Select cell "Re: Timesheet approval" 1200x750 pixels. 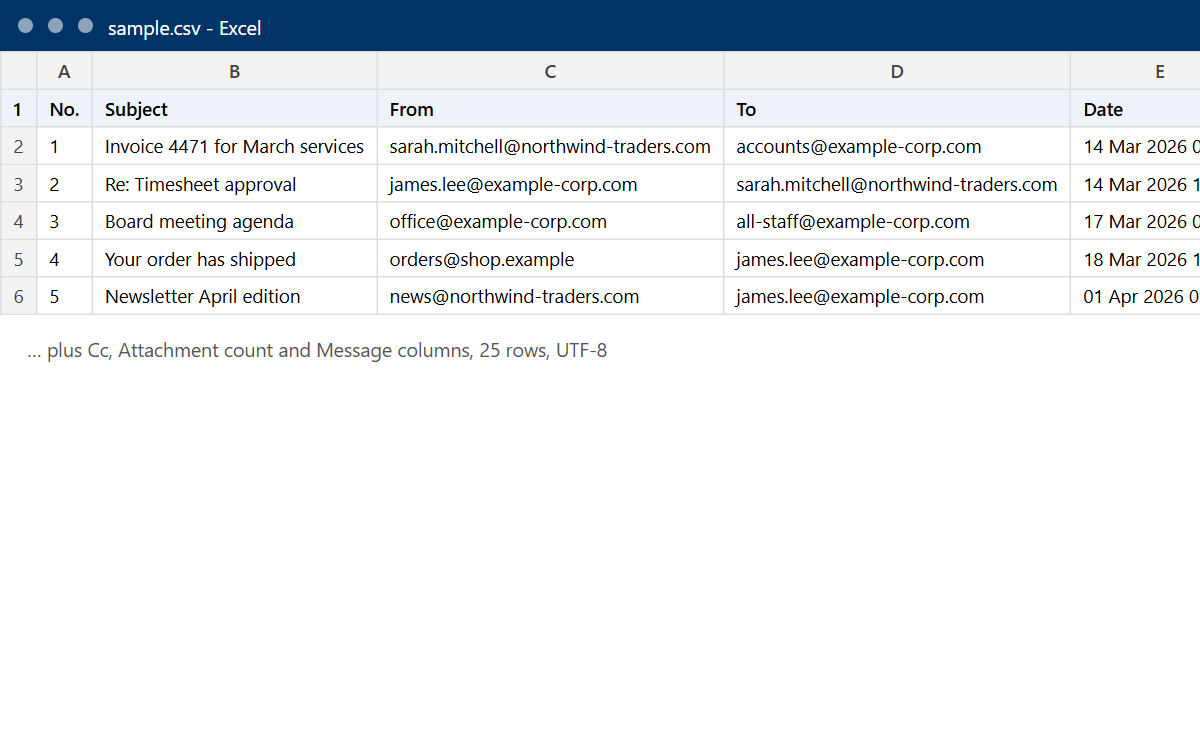coord(235,184)
